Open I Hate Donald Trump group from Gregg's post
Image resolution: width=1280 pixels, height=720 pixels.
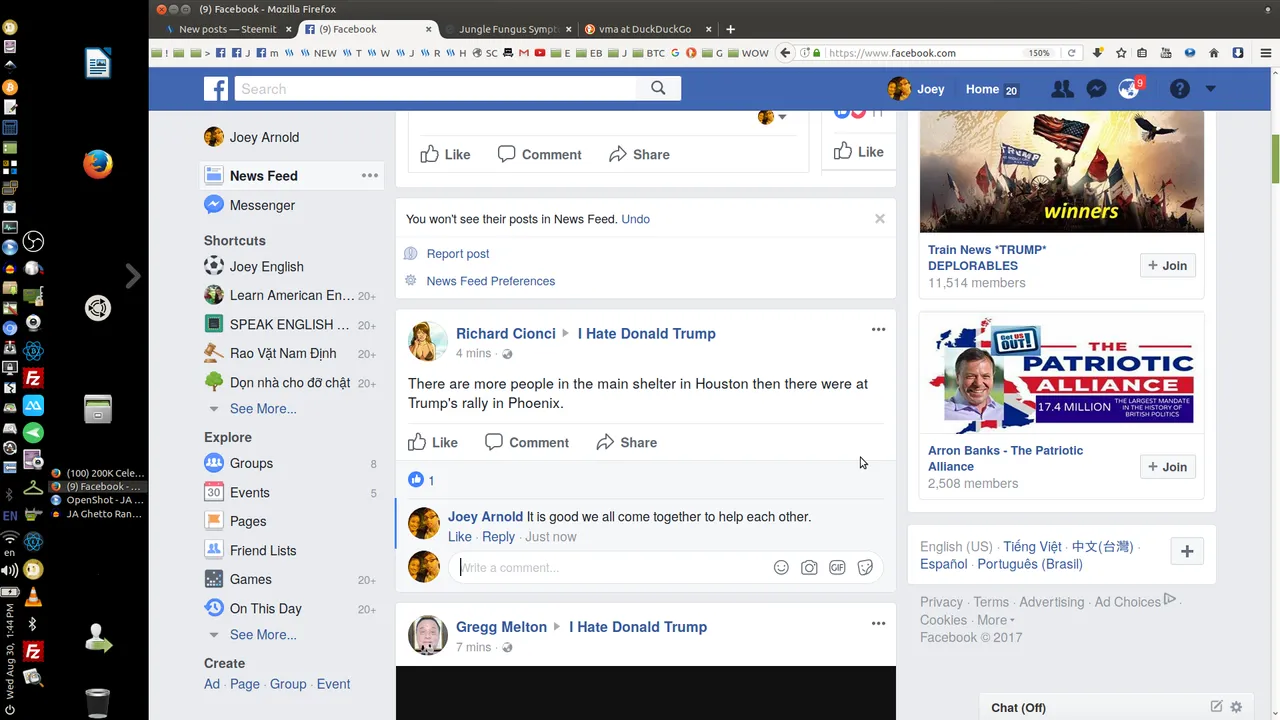coord(638,627)
